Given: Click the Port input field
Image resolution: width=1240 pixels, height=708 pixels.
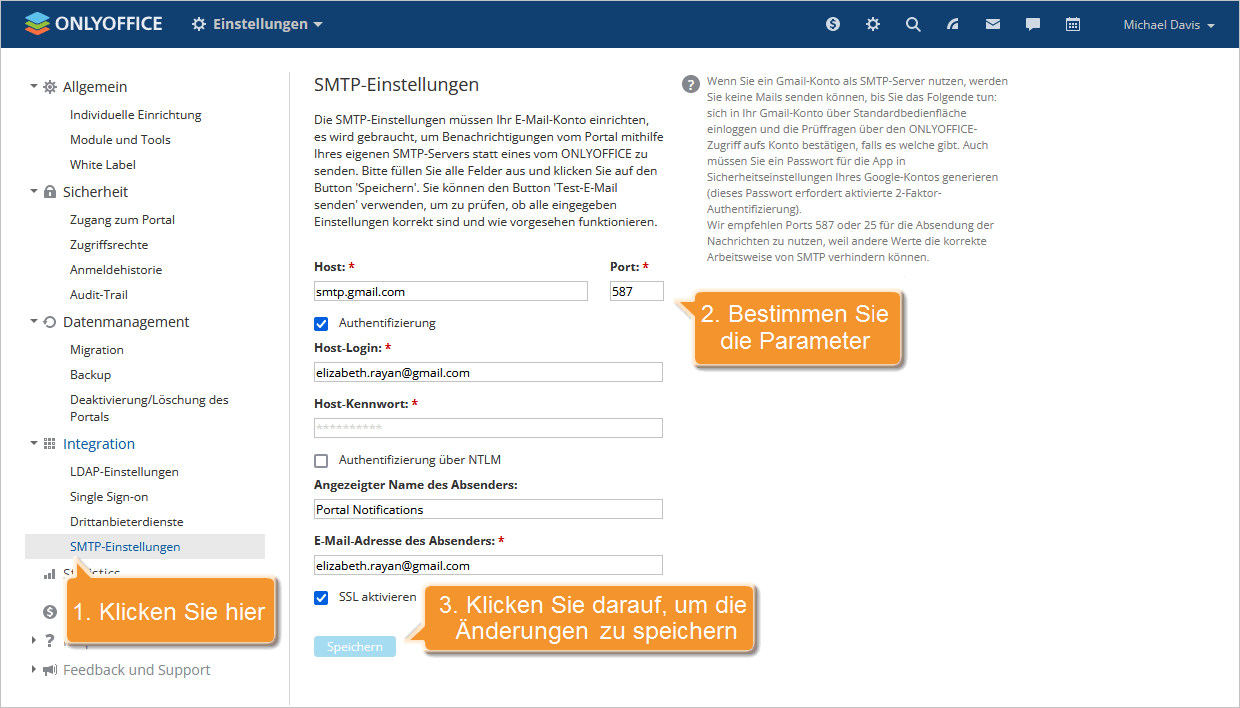Looking at the screenshot, I should 637,291.
